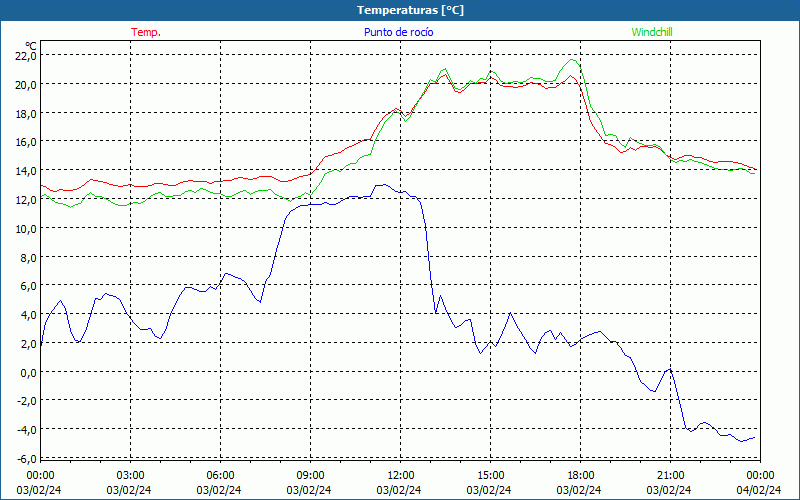Click the dew point minimum near 23:20
Viewport: 800px width, 500px height.
click(741, 441)
